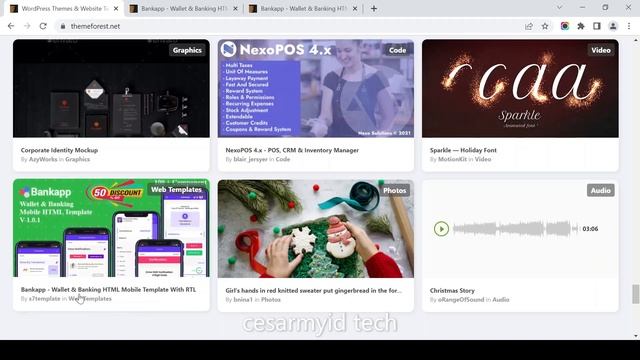The width and height of the screenshot is (640, 360).
Task: Open the Extensions puzzle icon
Action: pyautogui.click(x=581, y=26)
